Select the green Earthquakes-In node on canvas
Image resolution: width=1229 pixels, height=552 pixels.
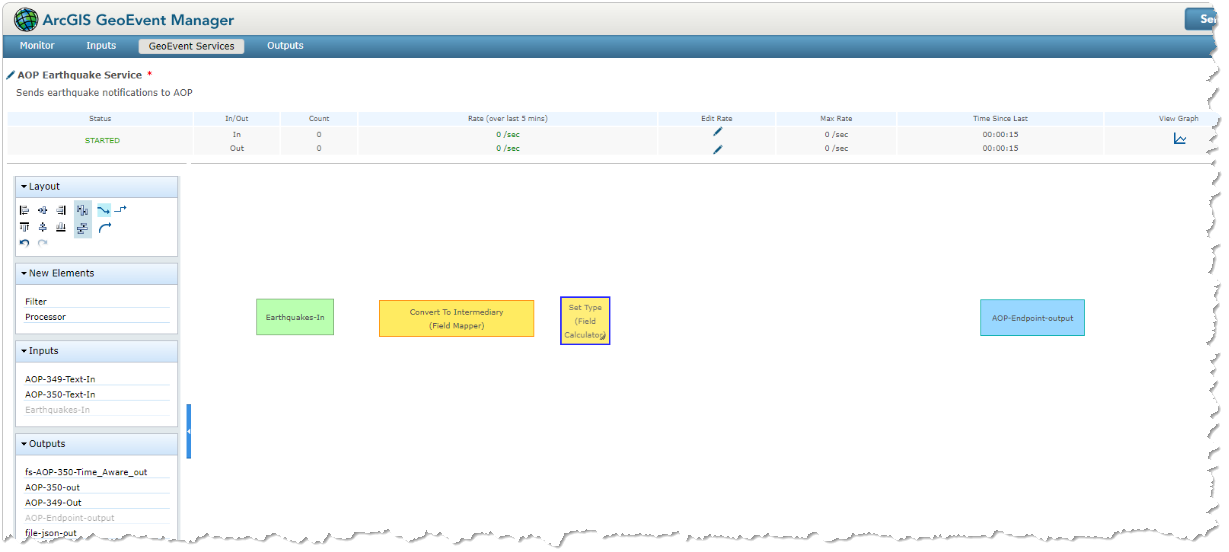tap(295, 317)
